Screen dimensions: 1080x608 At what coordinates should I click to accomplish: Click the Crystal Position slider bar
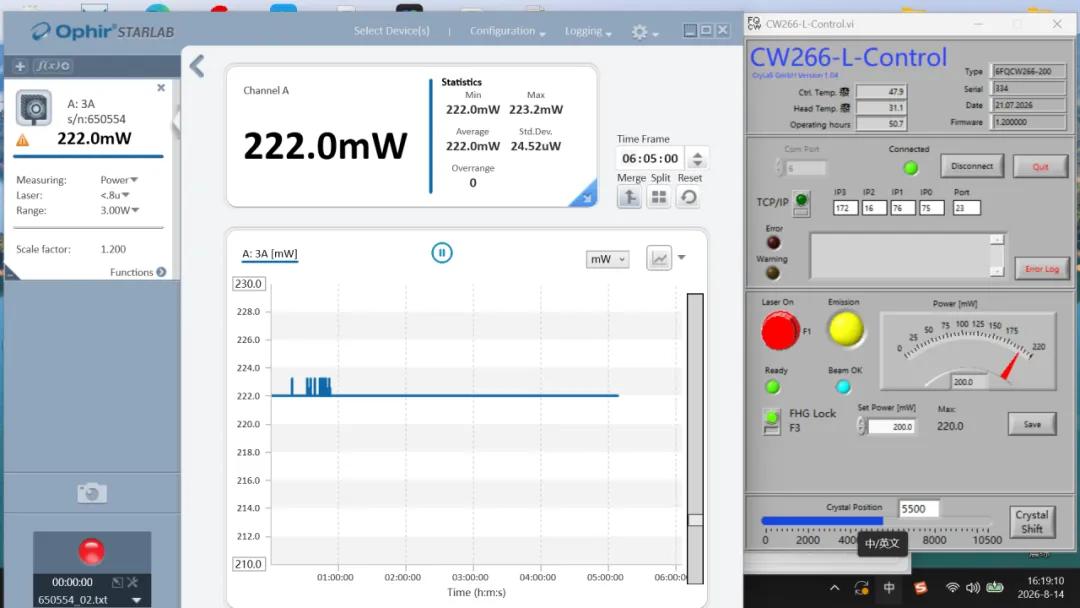[876, 521]
